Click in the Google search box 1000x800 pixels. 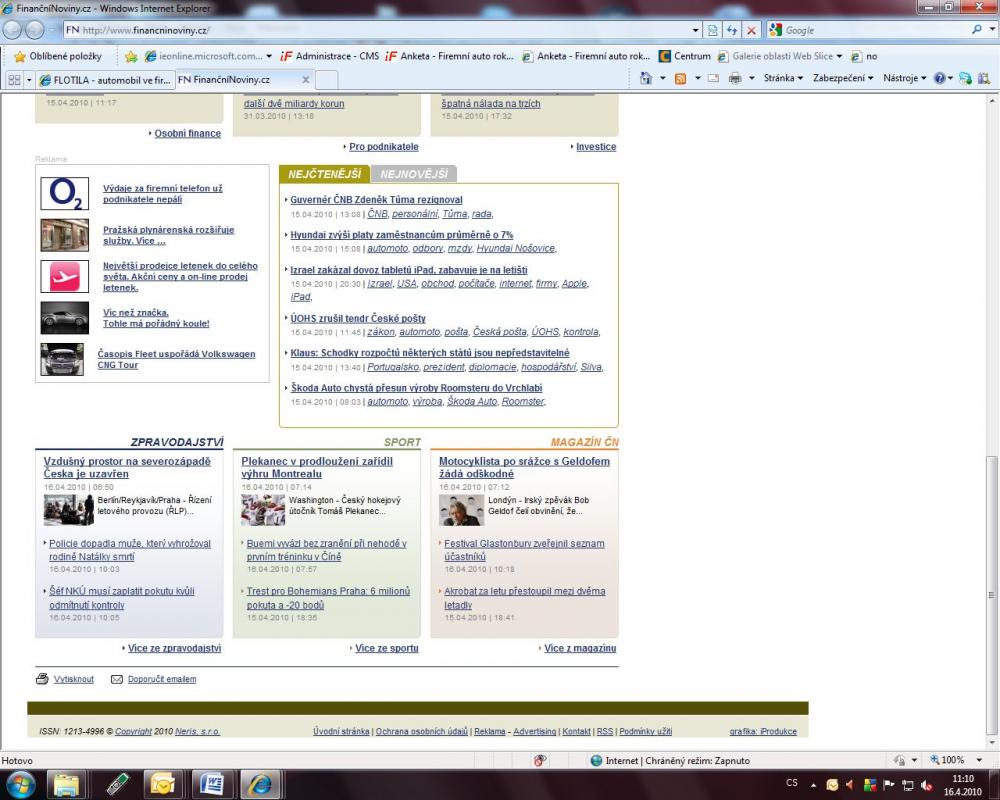coord(875,30)
